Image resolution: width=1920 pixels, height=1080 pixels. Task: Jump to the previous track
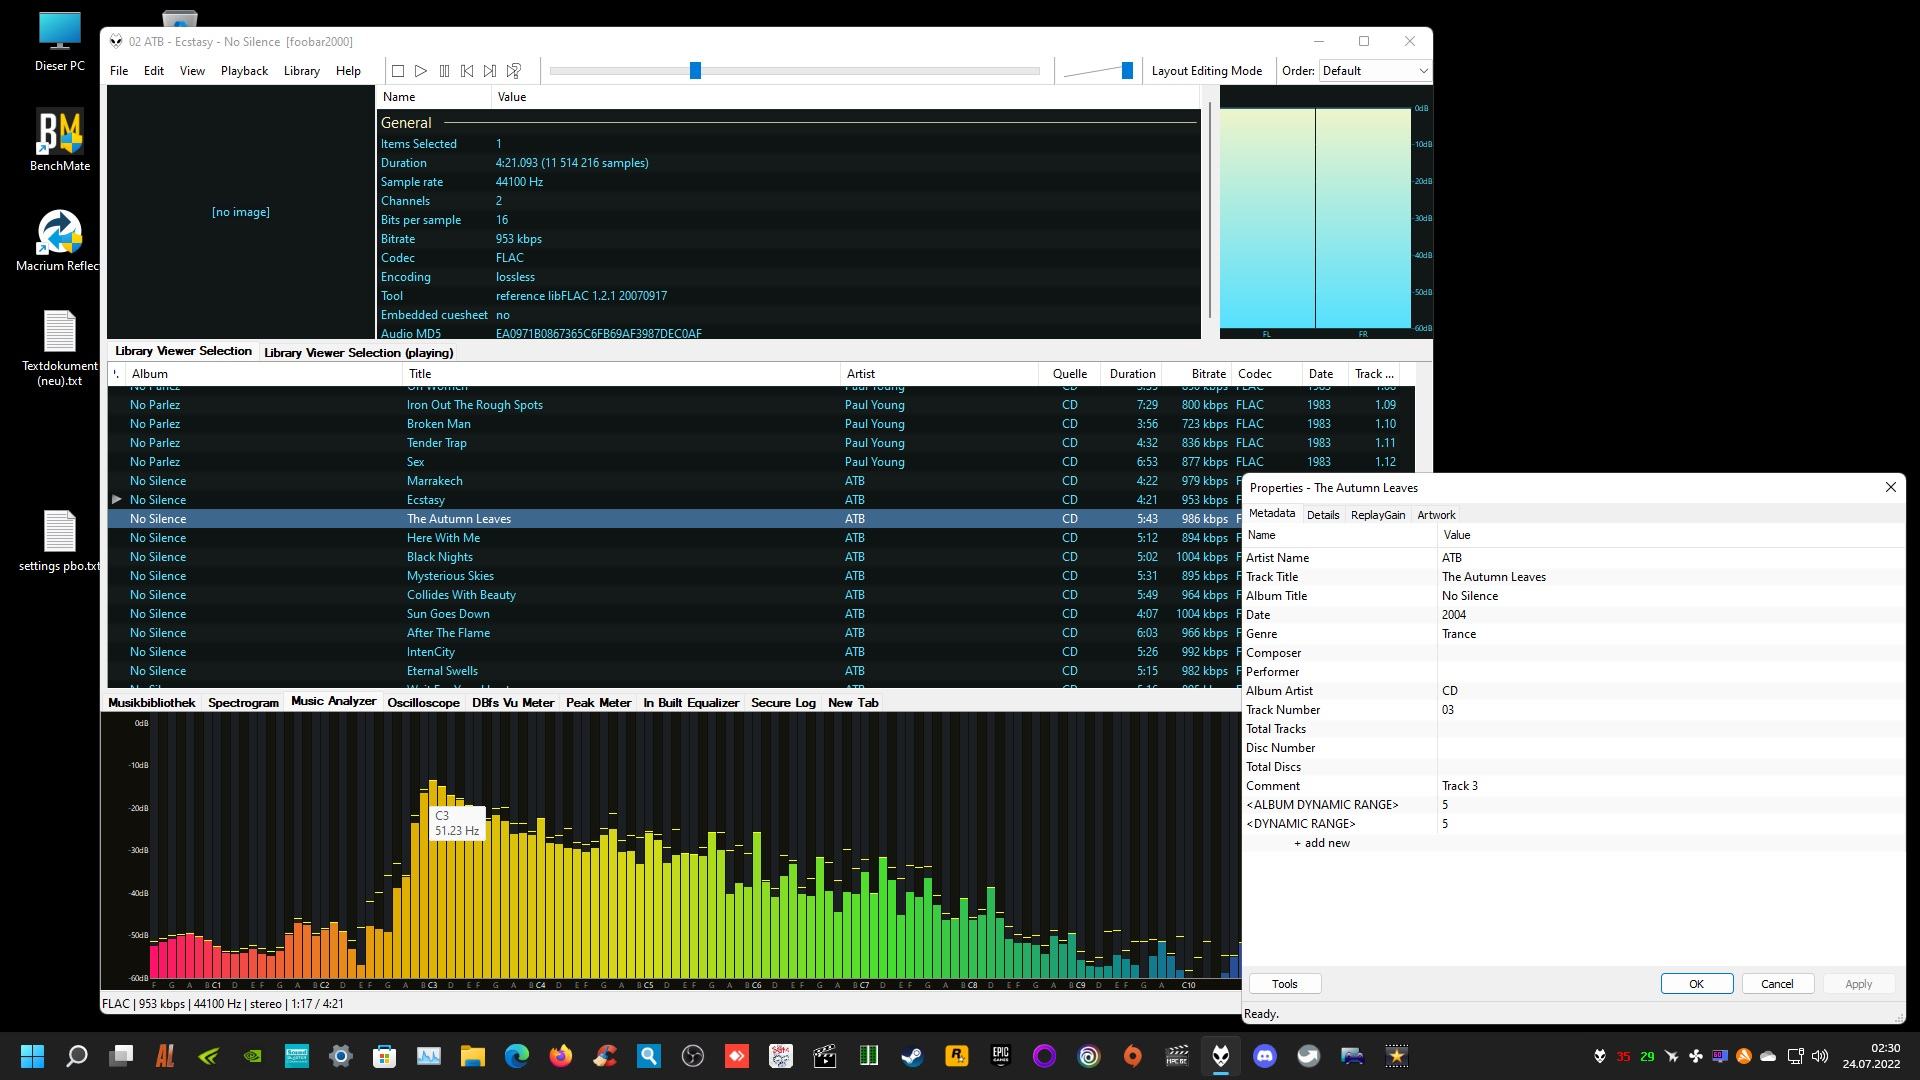[467, 71]
